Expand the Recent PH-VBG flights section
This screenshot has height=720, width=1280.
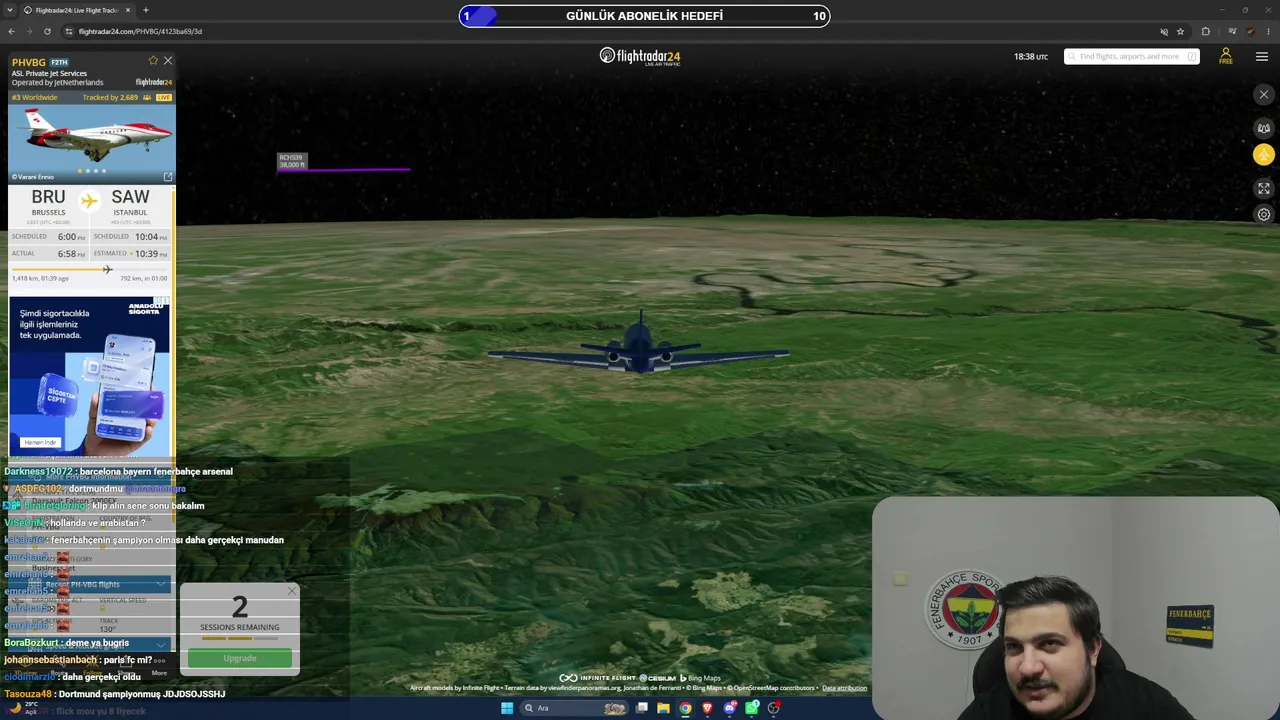coord(90,584)
